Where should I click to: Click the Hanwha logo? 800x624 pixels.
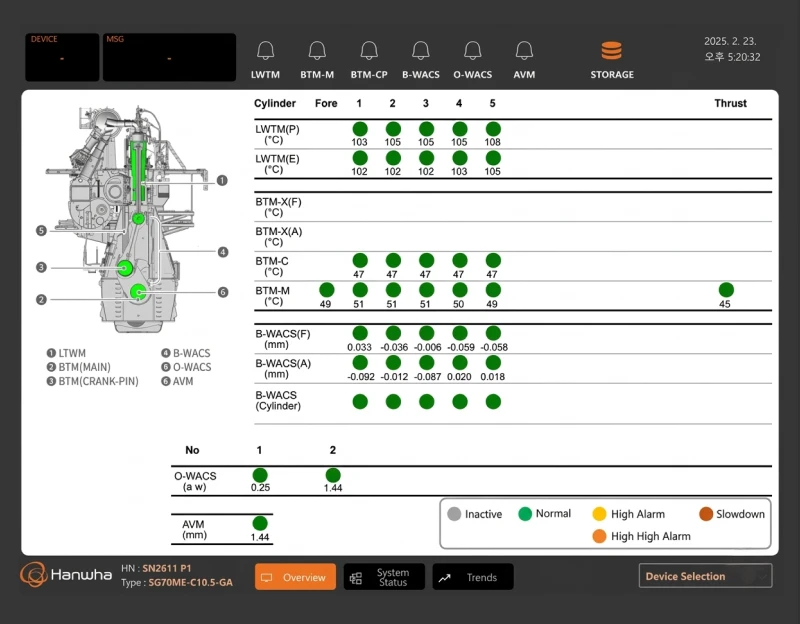point(64,577)
